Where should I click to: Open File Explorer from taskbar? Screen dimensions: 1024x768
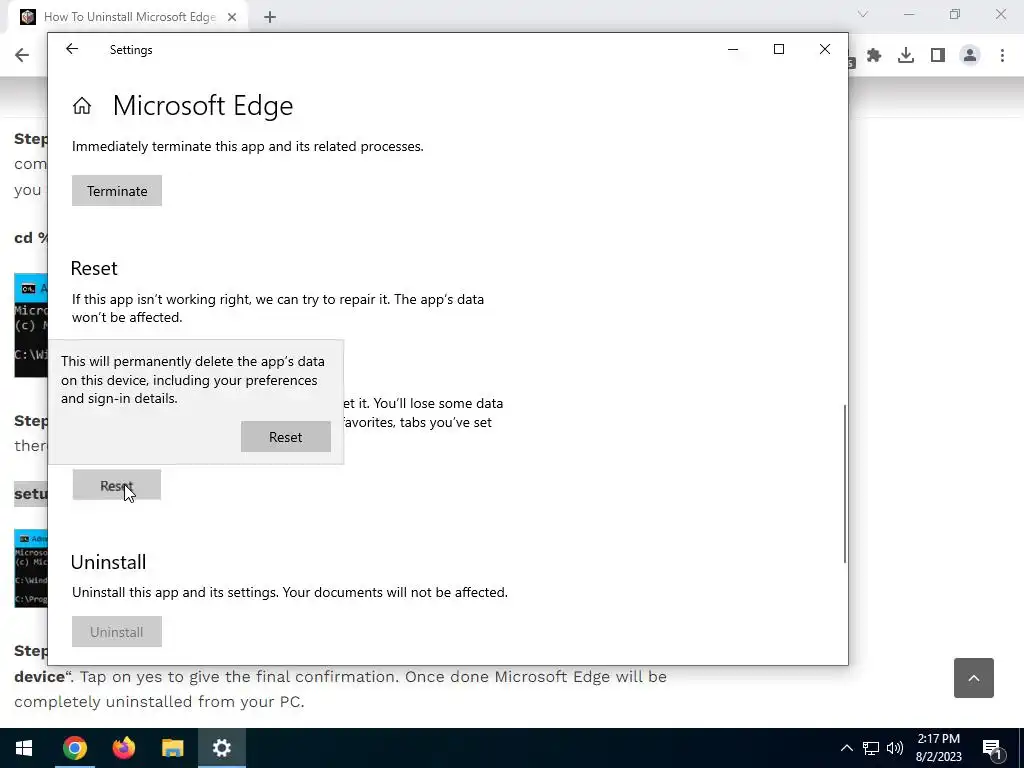point(172,748)
